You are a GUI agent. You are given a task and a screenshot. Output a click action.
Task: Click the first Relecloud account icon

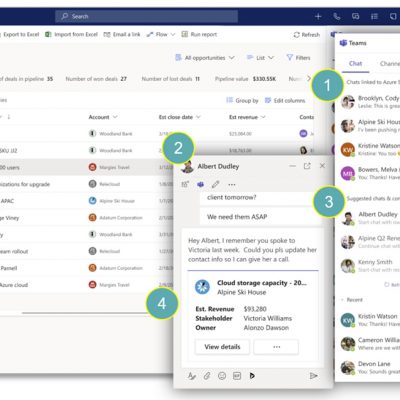92,184
